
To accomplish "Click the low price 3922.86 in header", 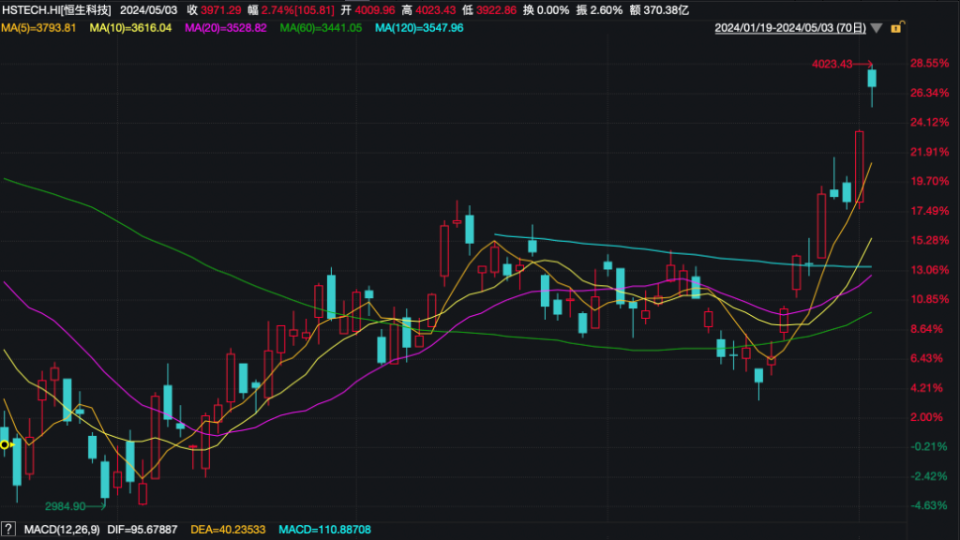I will pos(496,10).
